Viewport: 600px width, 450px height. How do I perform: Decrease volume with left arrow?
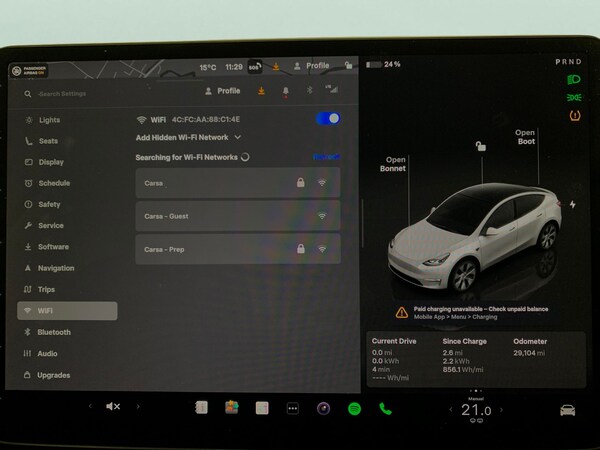point(90,406)
